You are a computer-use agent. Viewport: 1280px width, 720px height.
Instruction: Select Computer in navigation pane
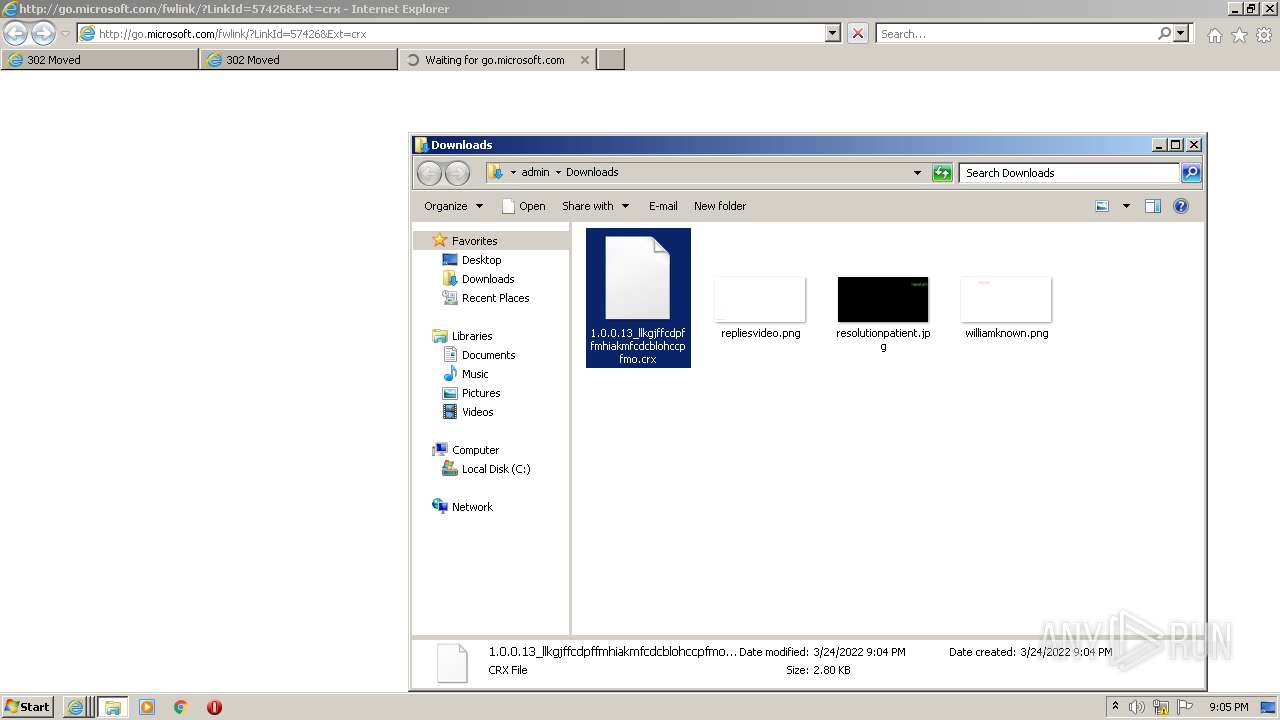[x=475, y=450]
